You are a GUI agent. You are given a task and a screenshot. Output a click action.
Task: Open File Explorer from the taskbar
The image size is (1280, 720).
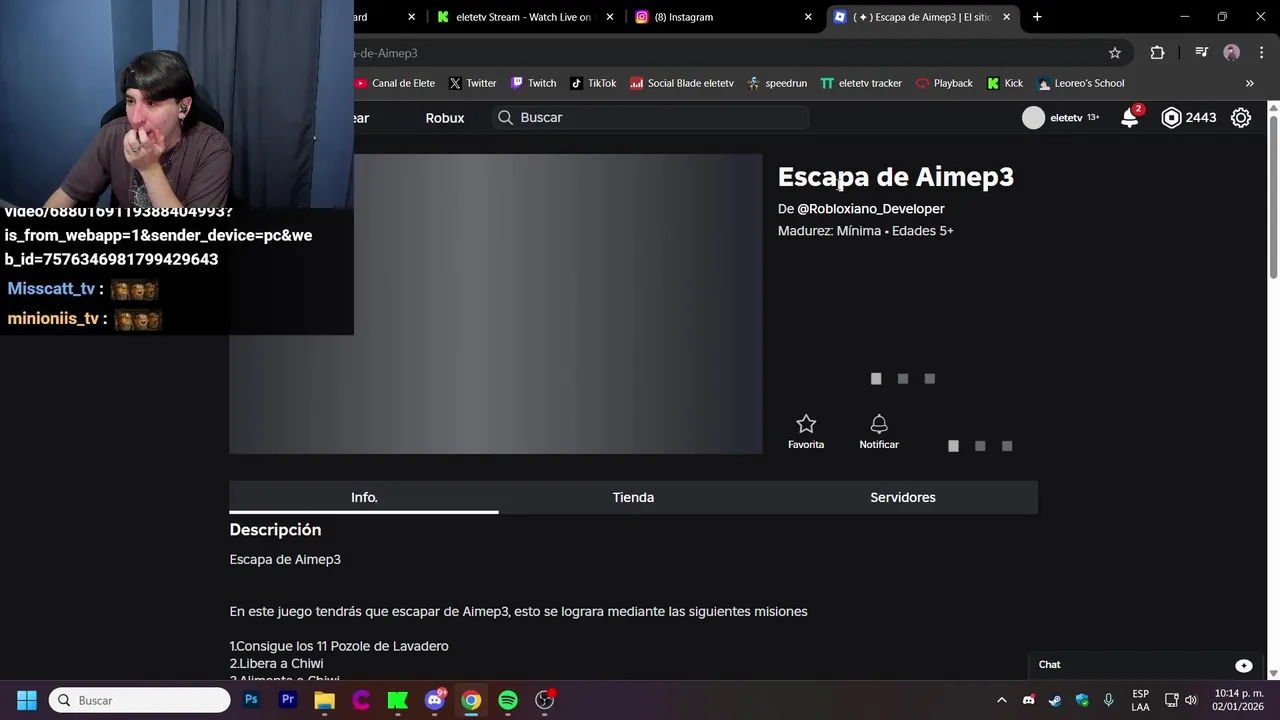coord(324,700)
